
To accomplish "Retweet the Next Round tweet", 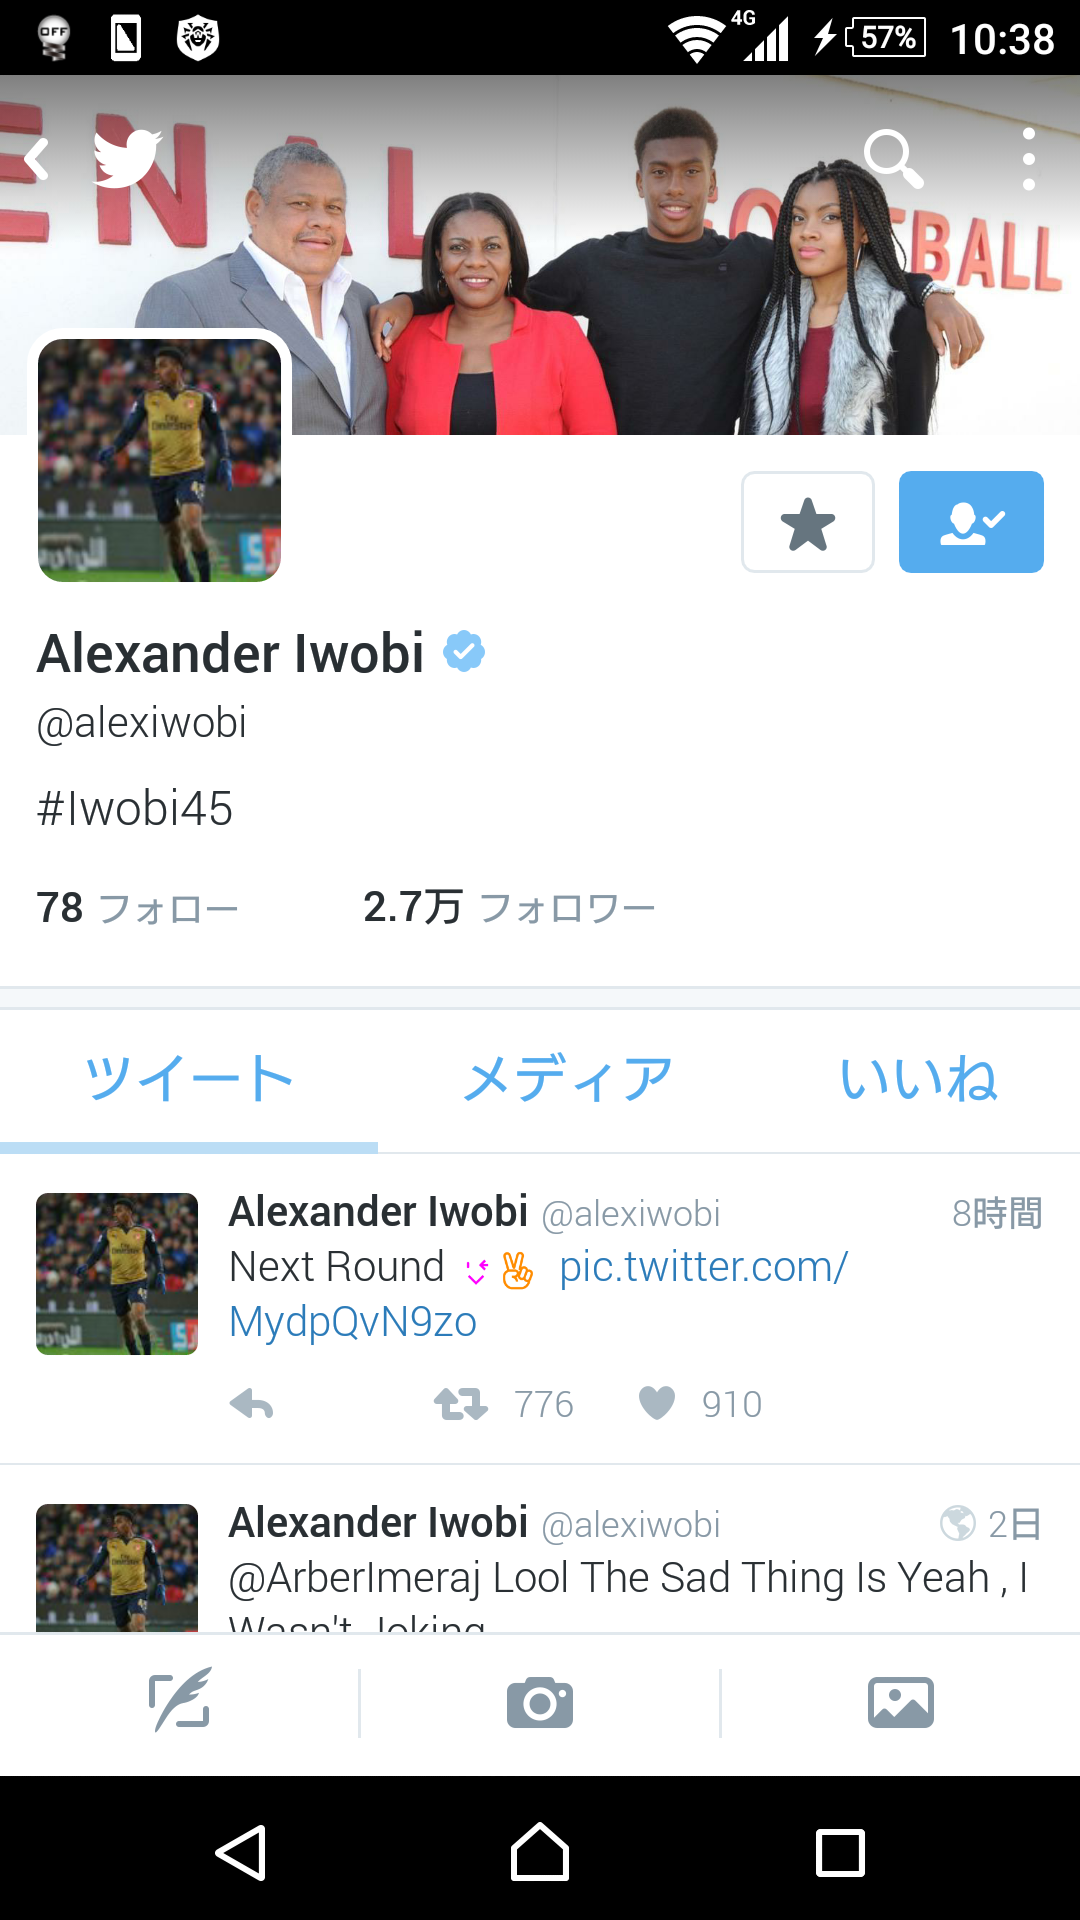I will (461, 1405).
